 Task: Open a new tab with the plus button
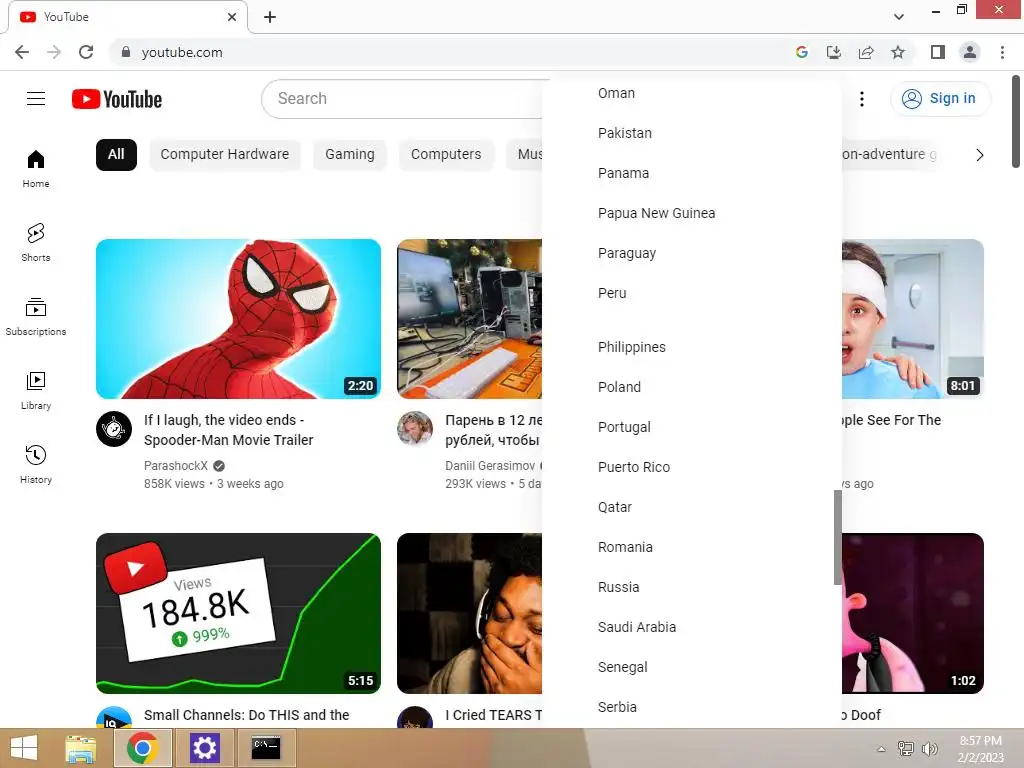click(270, 17)
